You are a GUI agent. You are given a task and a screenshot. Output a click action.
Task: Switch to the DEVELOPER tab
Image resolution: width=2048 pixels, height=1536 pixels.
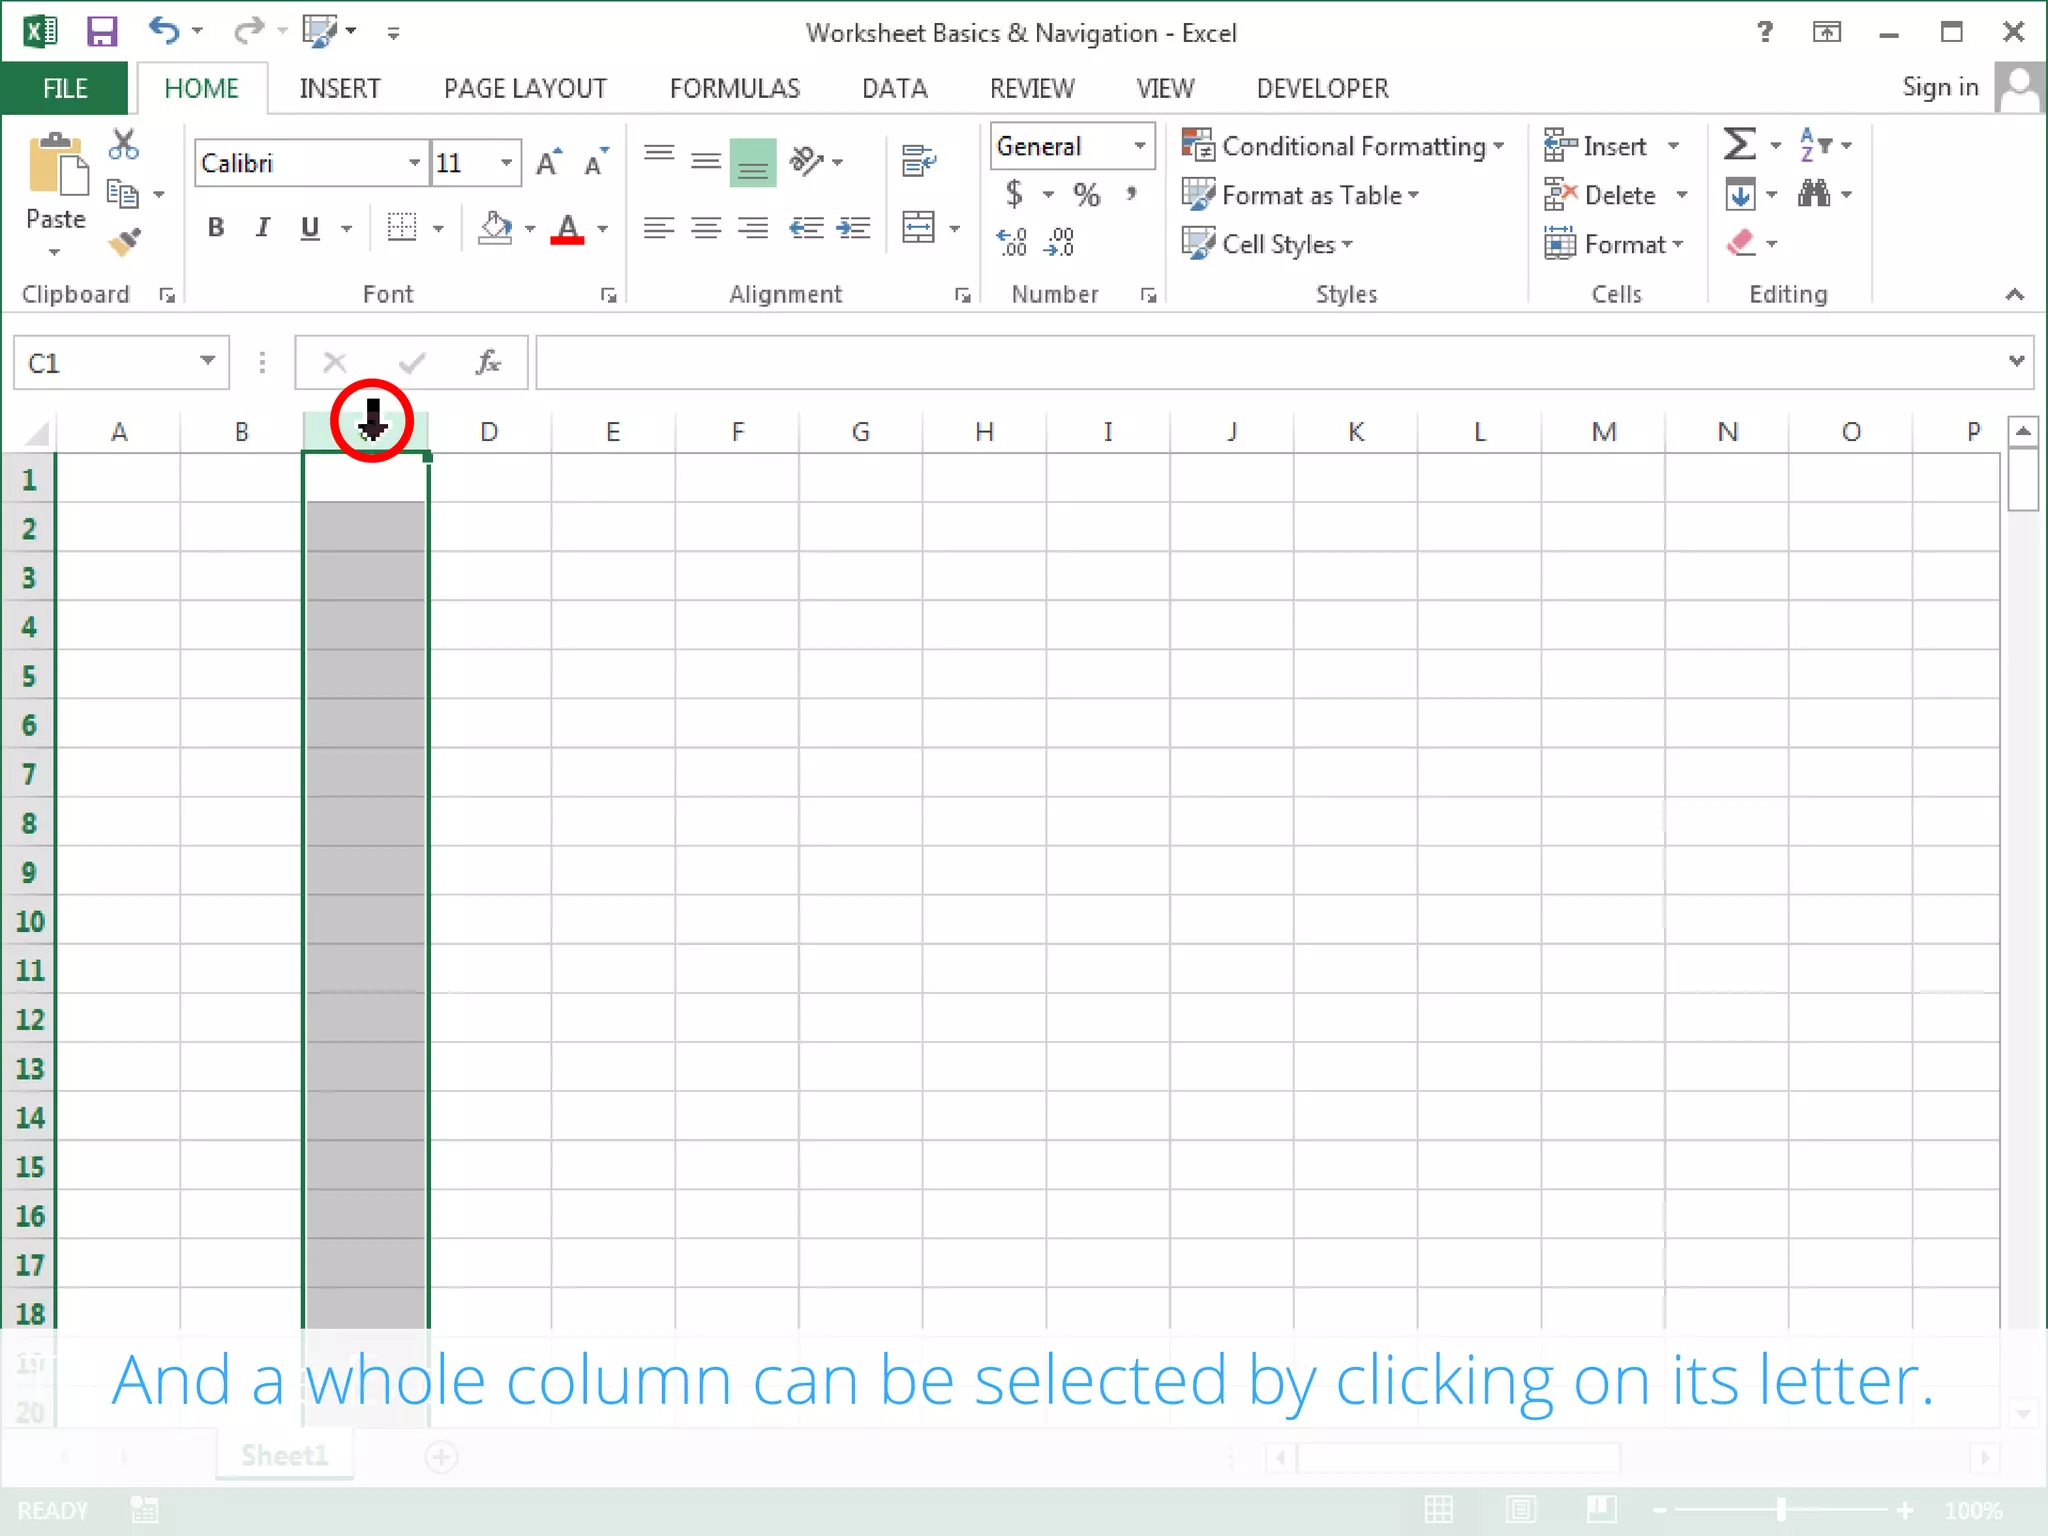pyautogui.click(x=1322, y=88)
